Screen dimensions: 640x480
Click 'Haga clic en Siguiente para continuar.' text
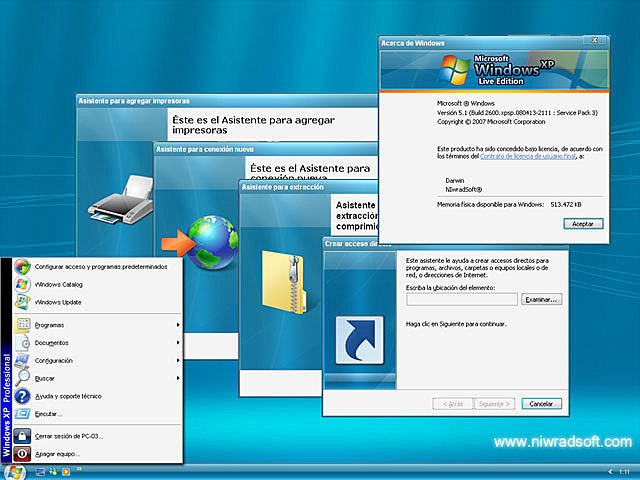(456, 324)
